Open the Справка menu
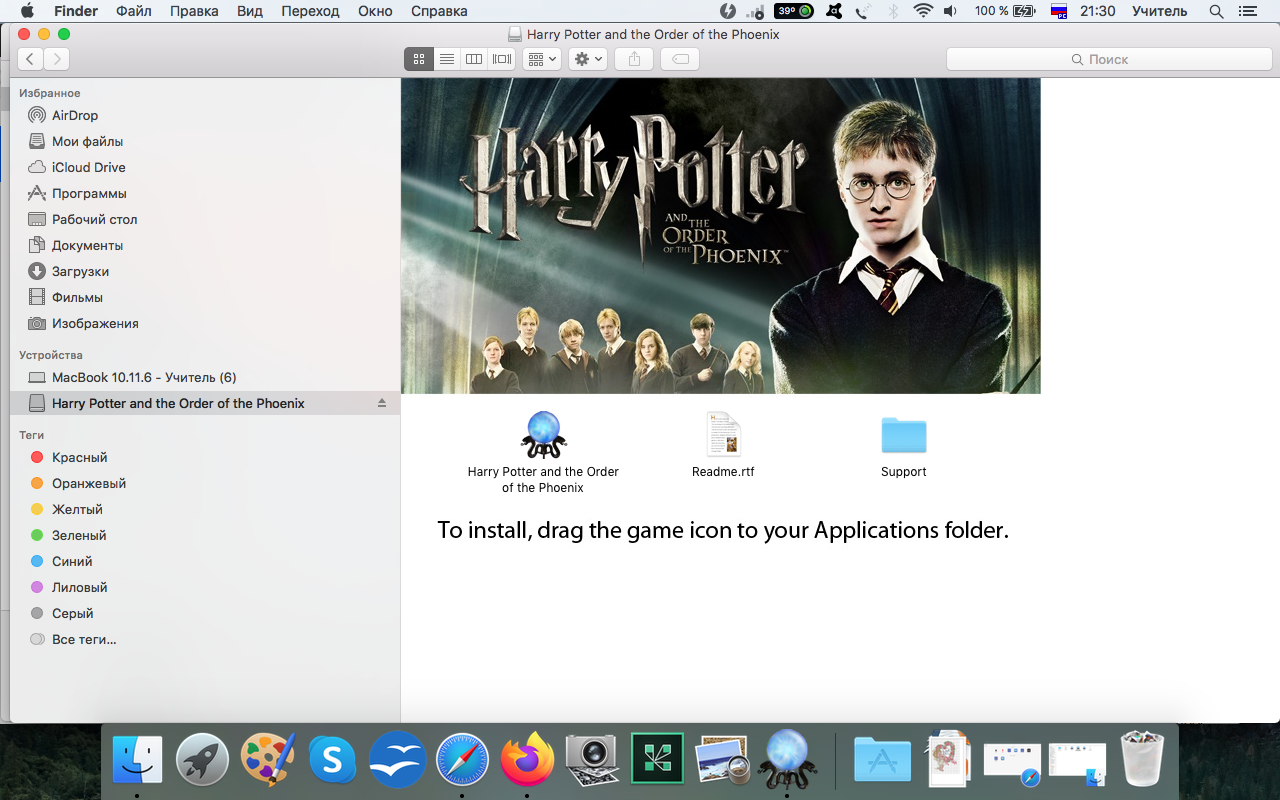Image resolution: width=1280 pixels, height=800 pixels. tap(439, 11)
